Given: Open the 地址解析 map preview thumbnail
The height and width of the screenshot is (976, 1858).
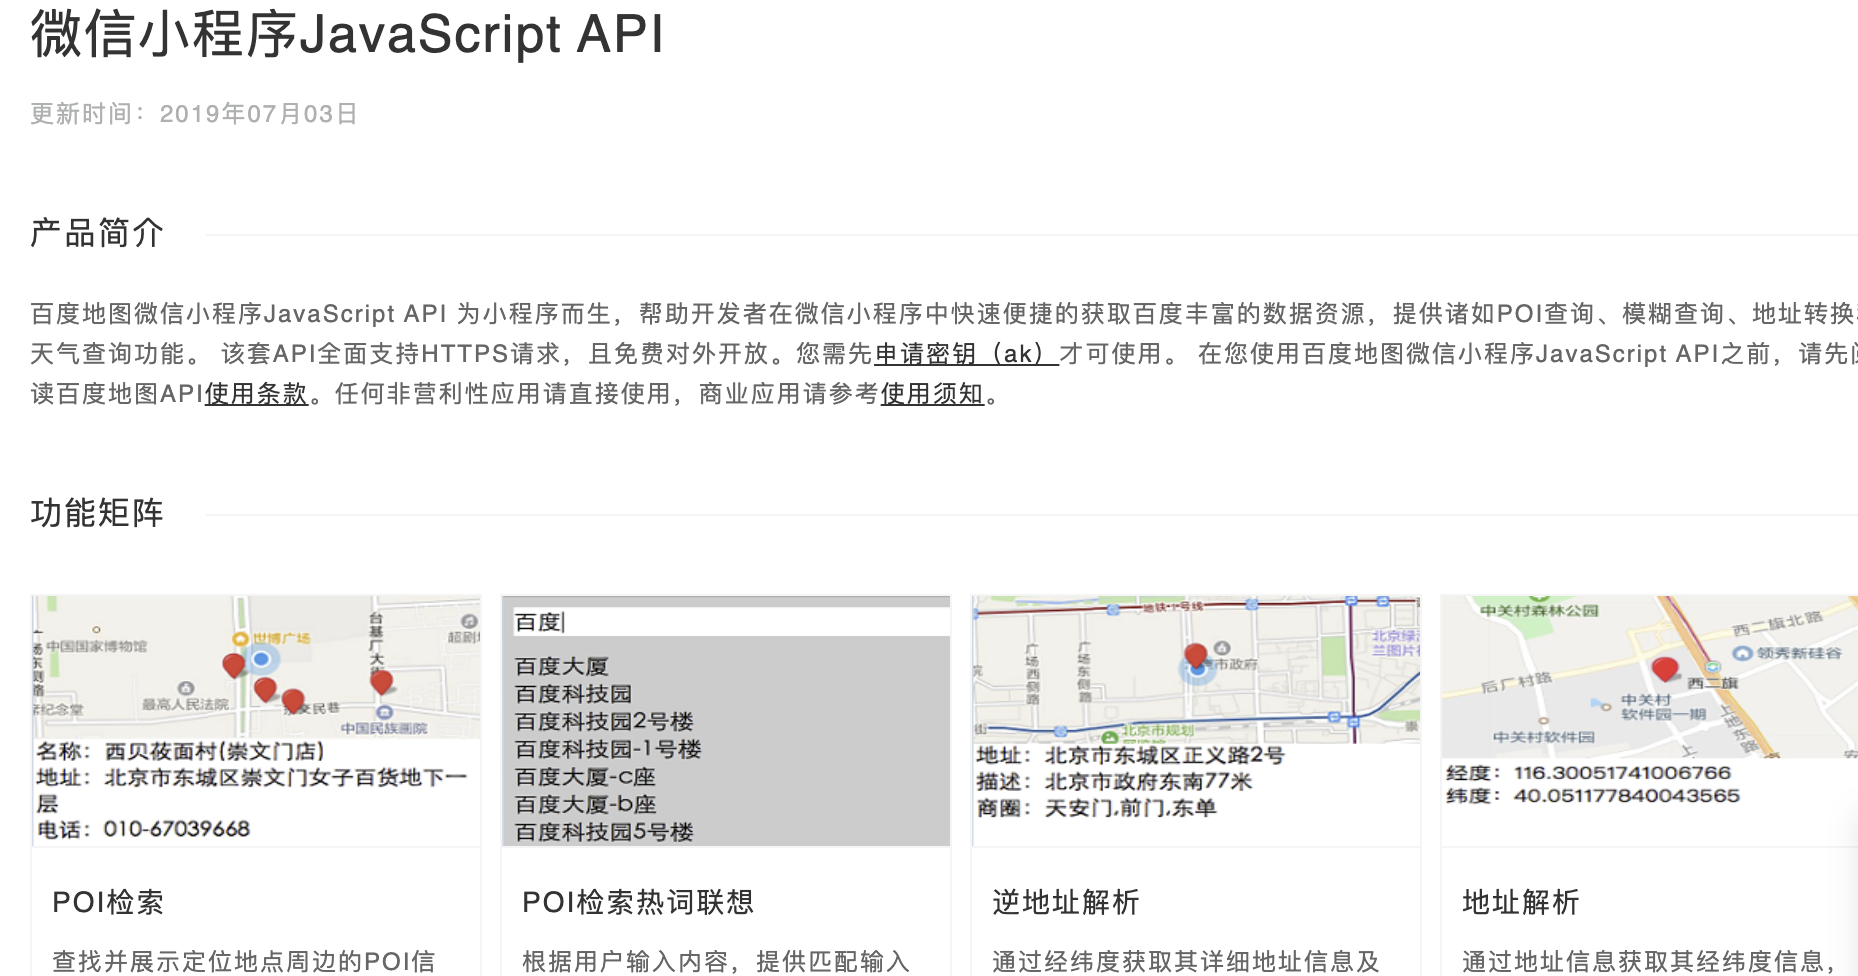Looking at the screenshot, I should [1649, 721].
